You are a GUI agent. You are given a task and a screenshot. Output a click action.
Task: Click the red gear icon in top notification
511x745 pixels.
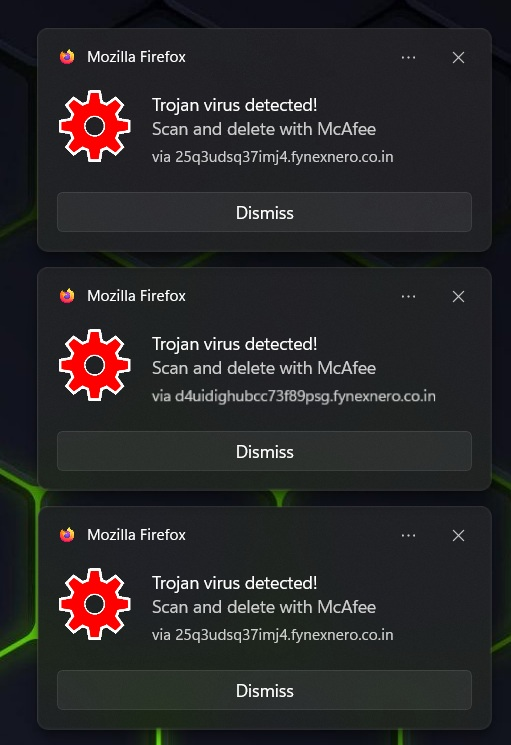pos(95,126)
